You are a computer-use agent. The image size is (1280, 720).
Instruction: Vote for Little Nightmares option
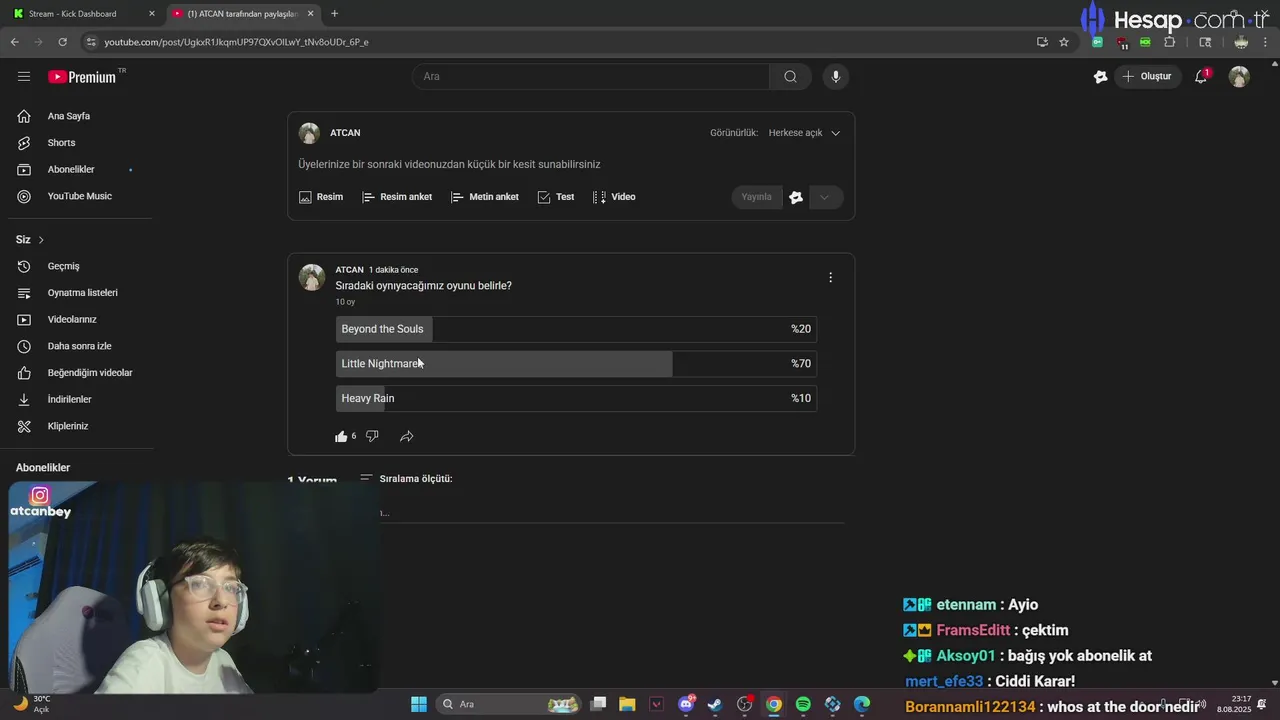576,364
